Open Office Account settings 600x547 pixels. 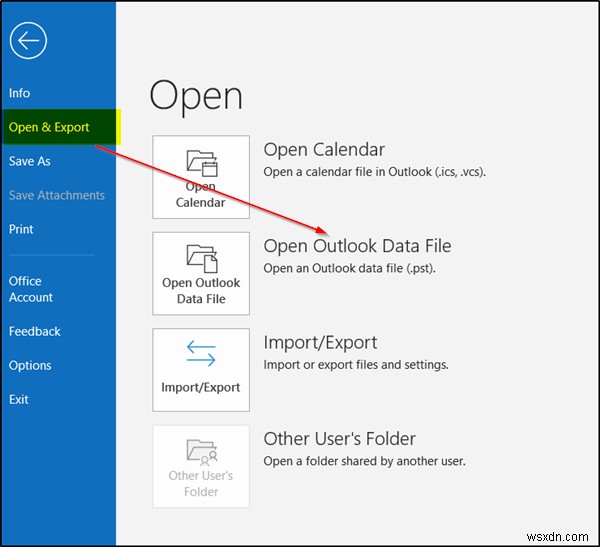tap(31, 289)
